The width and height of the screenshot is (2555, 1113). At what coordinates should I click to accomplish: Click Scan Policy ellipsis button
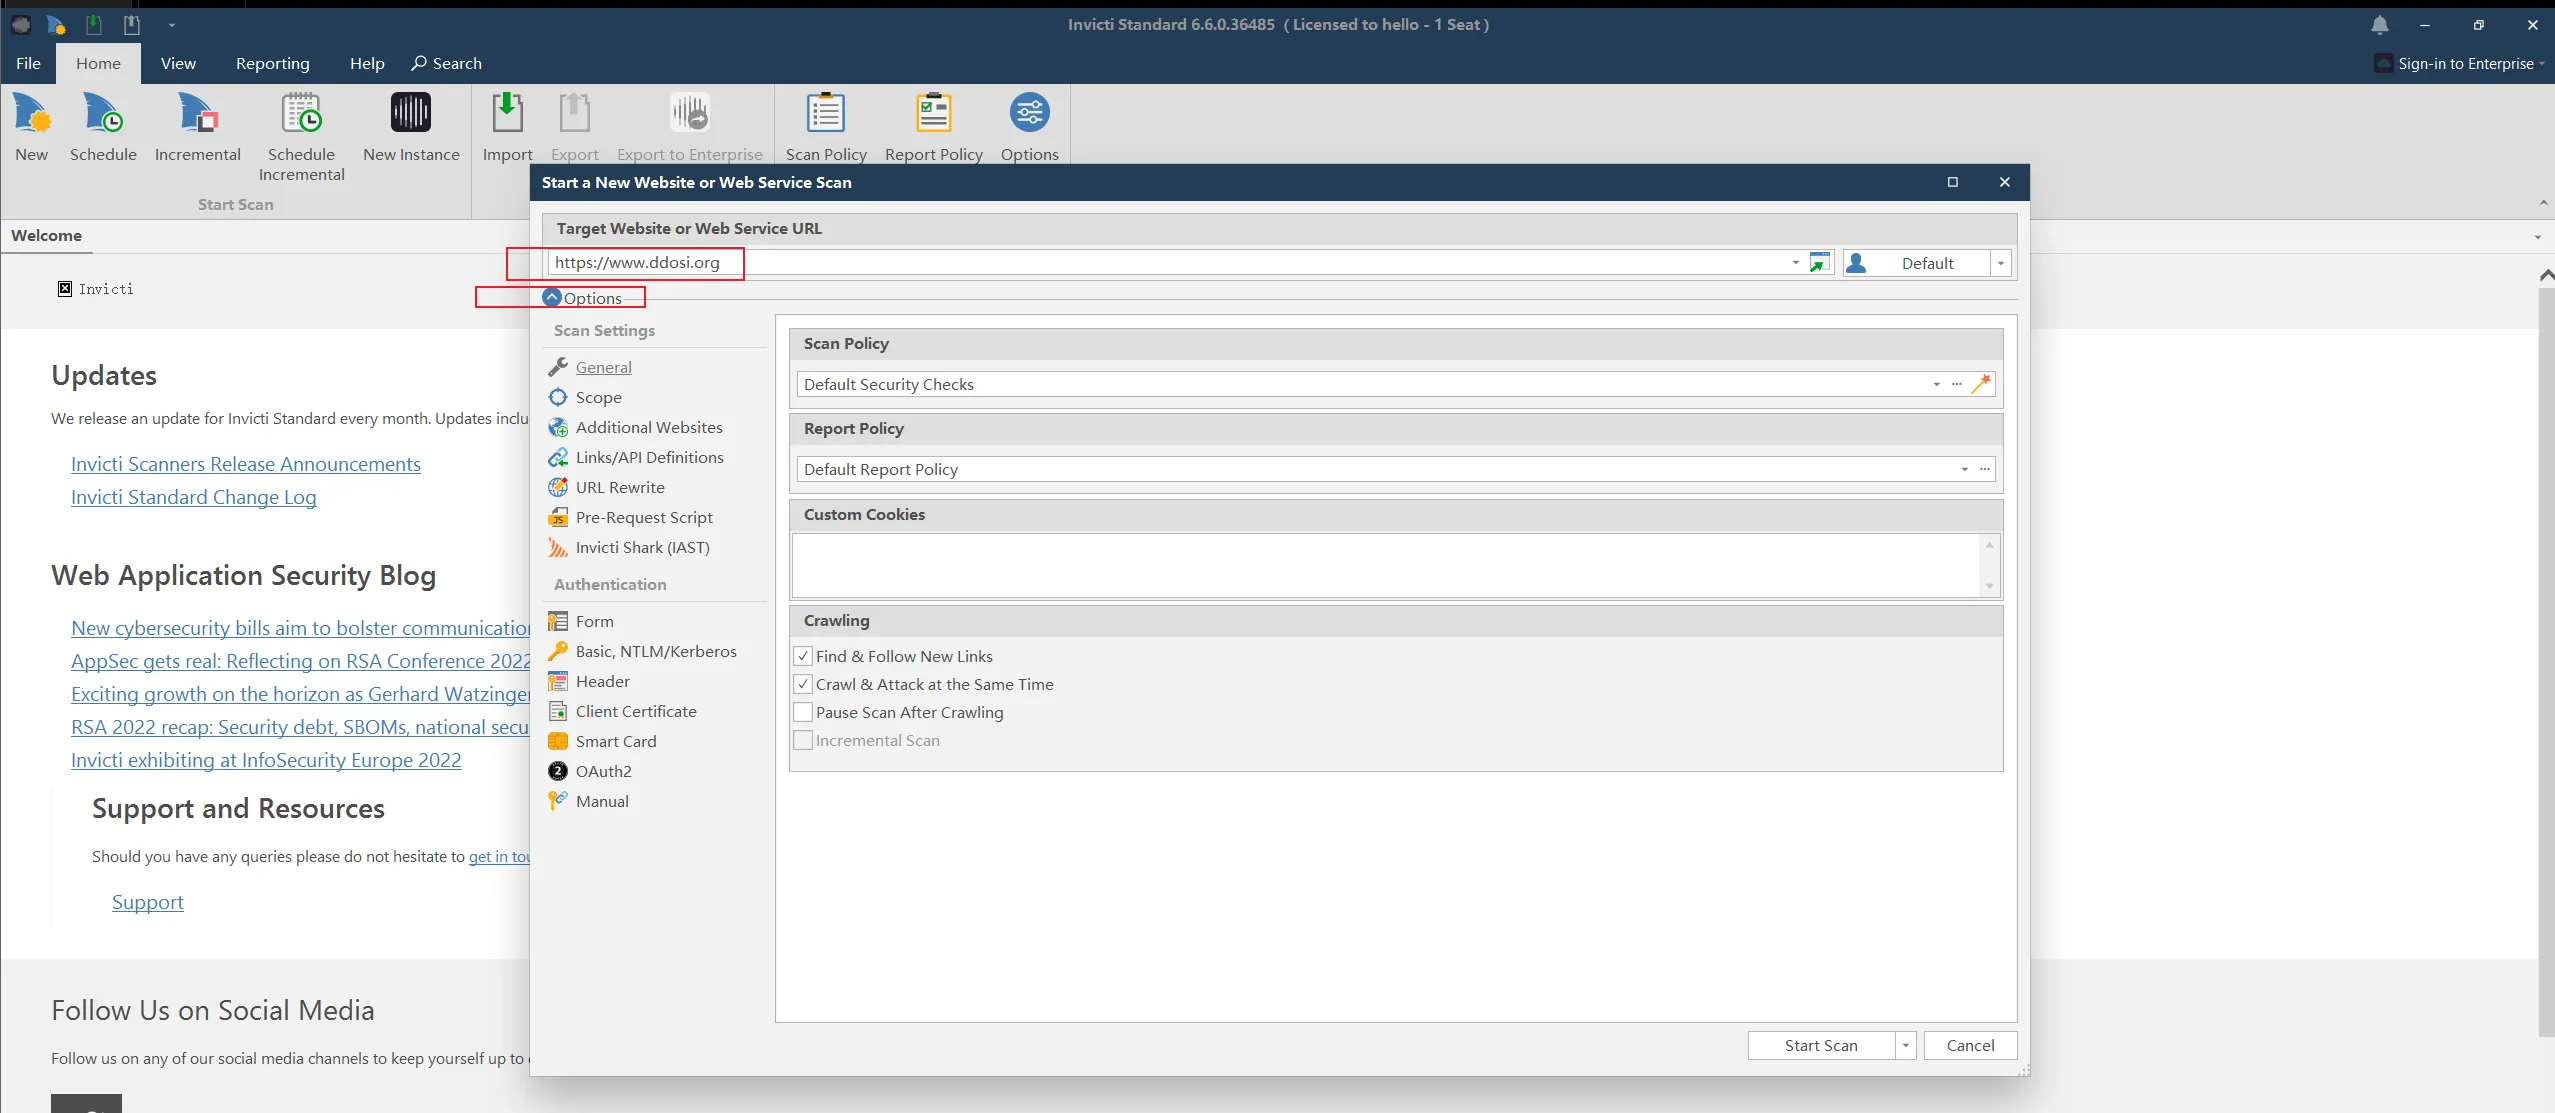click(x=1957, y=384)
